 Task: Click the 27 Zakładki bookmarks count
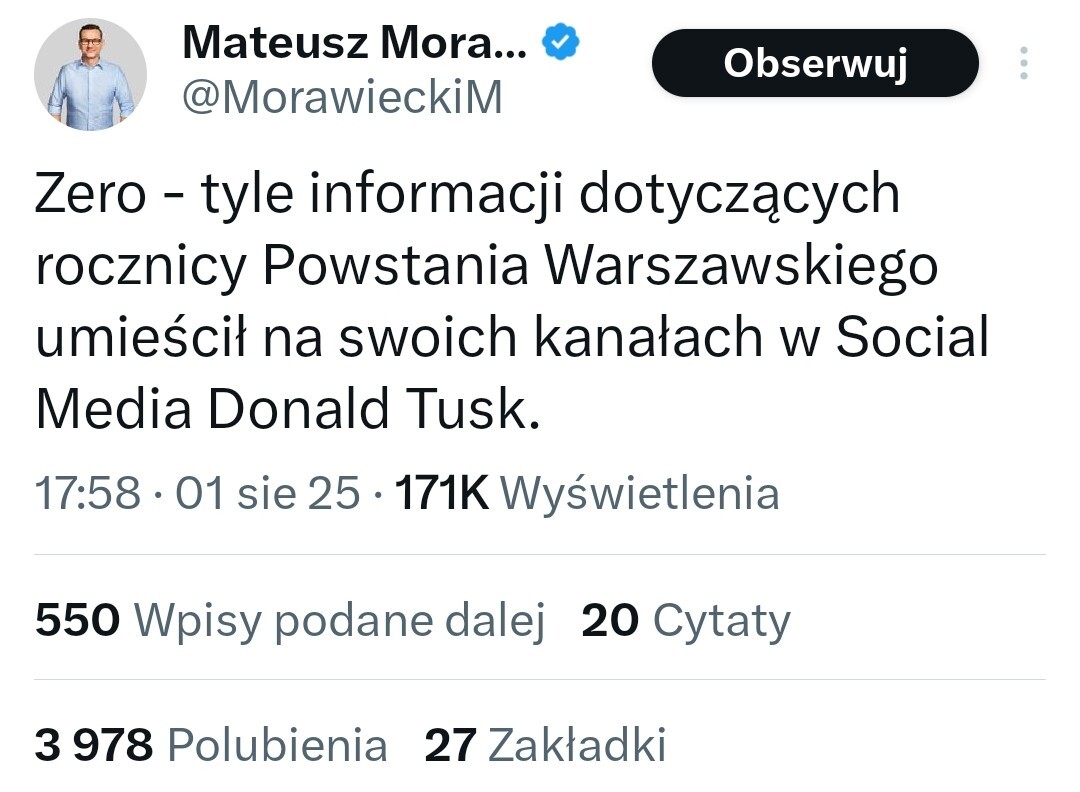pos(545,745)
